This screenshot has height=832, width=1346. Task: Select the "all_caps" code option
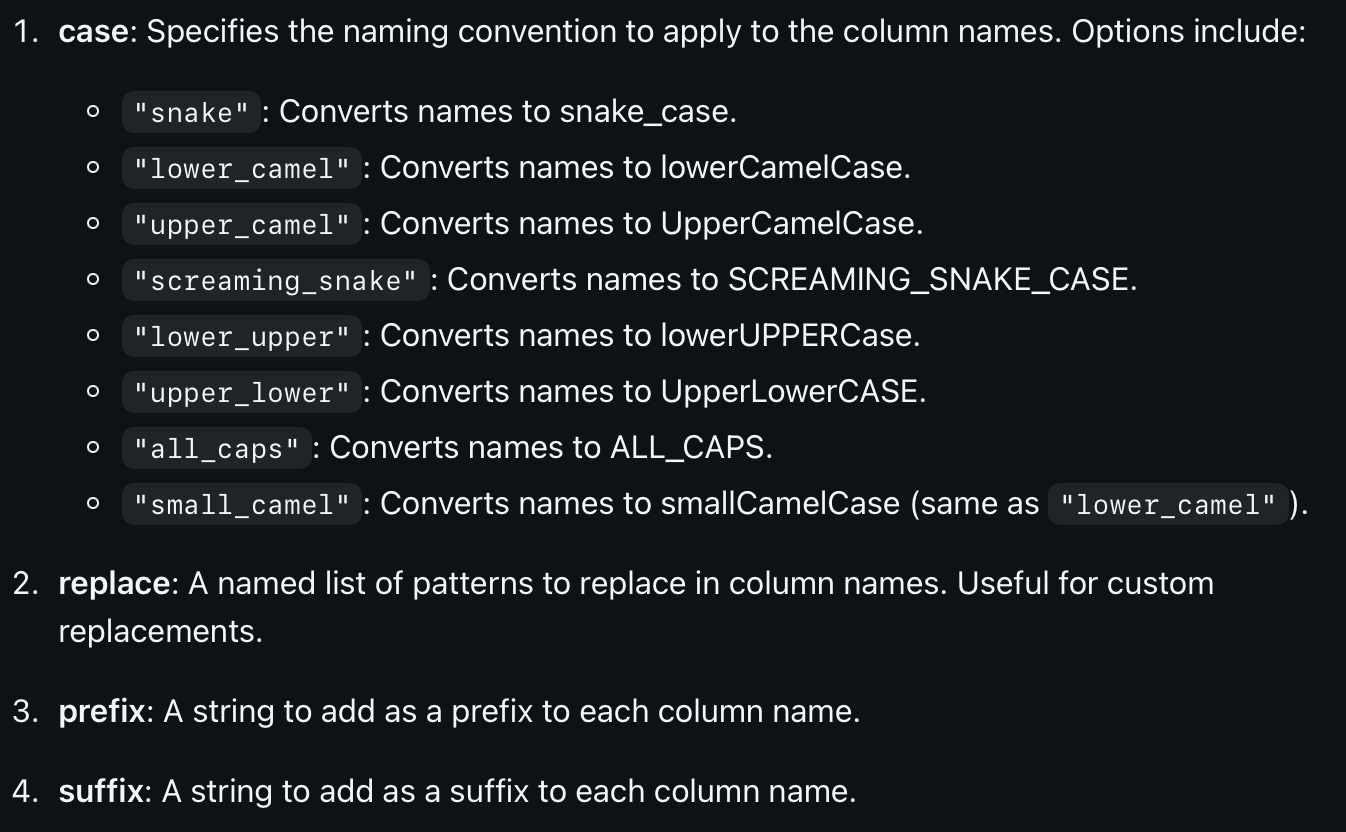pos(216,449)
